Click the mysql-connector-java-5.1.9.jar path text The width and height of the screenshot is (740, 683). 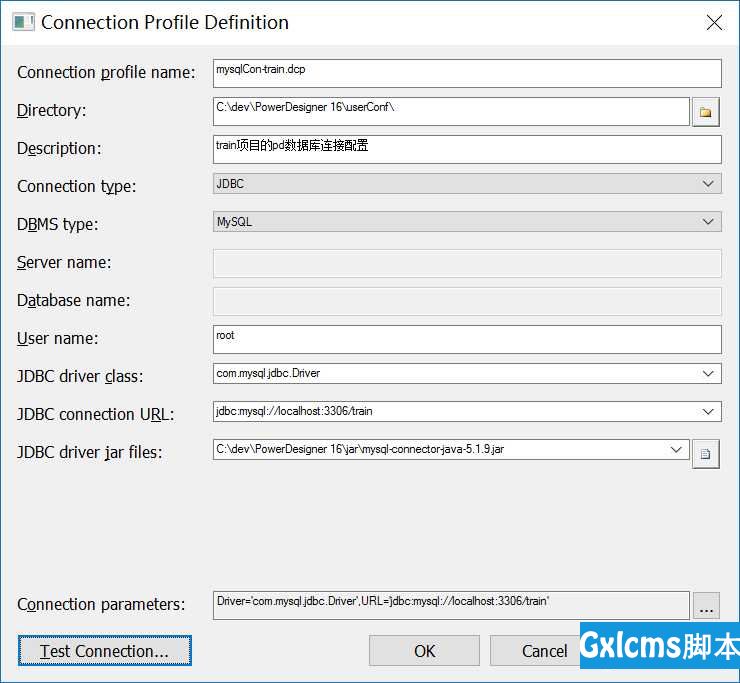(360, 449)
